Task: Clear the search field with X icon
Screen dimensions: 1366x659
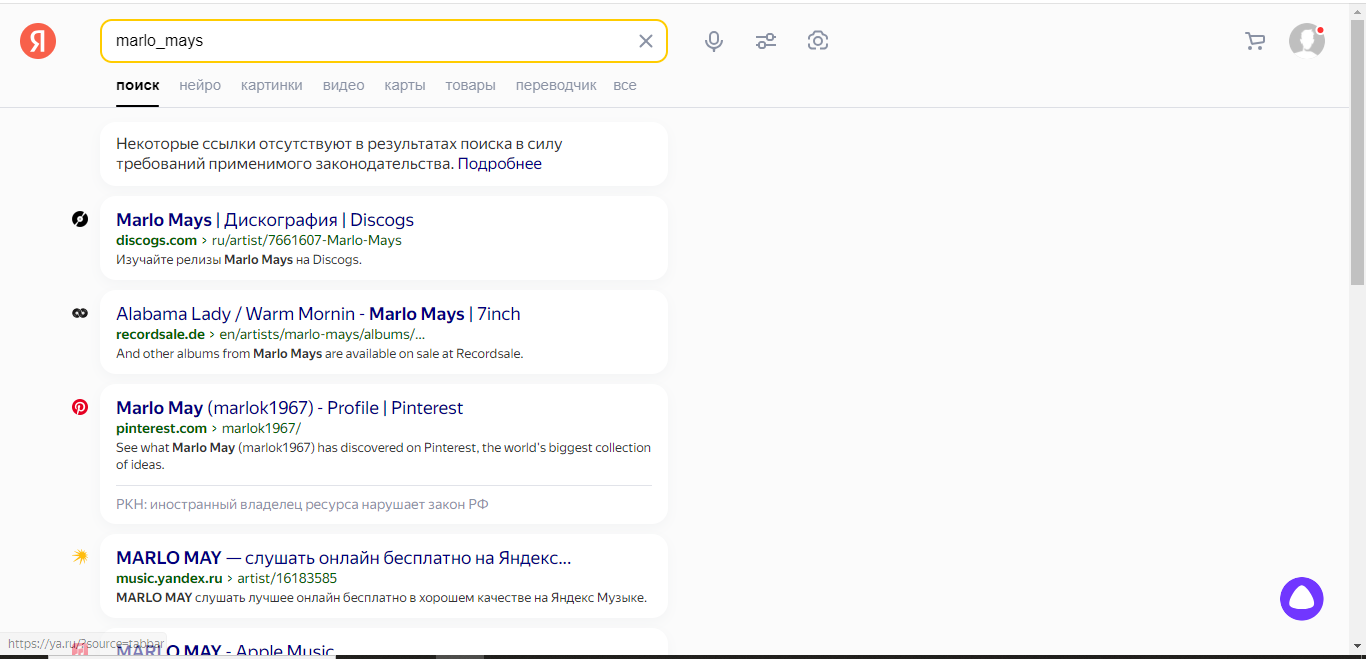Action: click(645, 41)
